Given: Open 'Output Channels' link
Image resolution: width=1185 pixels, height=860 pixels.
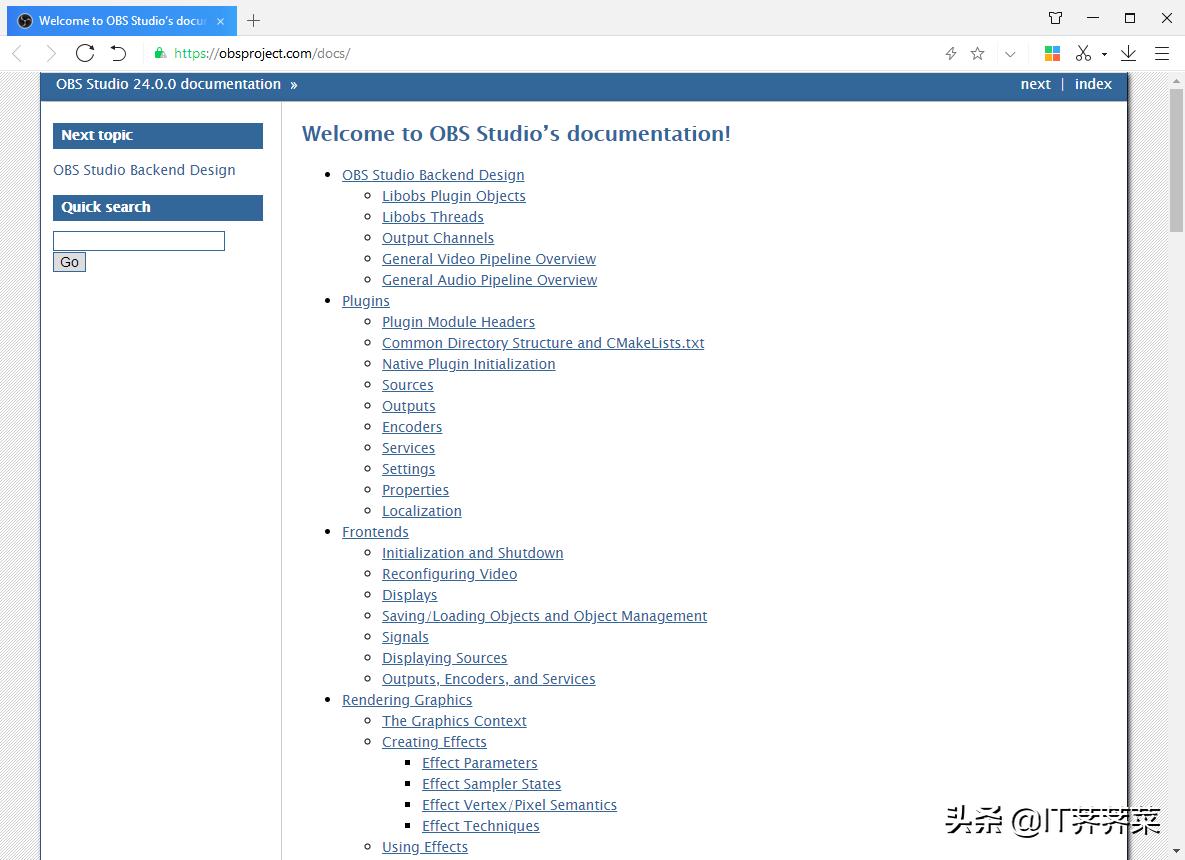Looking at the screenshot, I should [438, 238].
